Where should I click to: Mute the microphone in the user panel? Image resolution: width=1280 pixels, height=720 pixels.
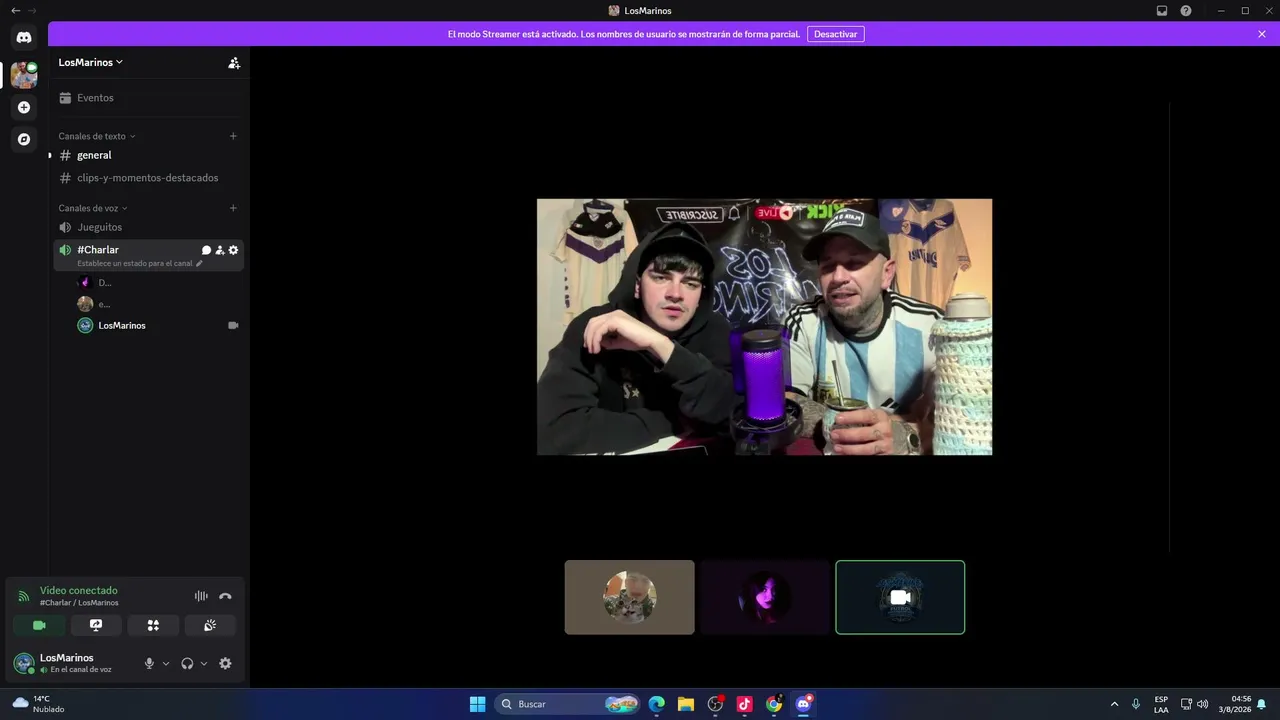(x=149, y=663)
